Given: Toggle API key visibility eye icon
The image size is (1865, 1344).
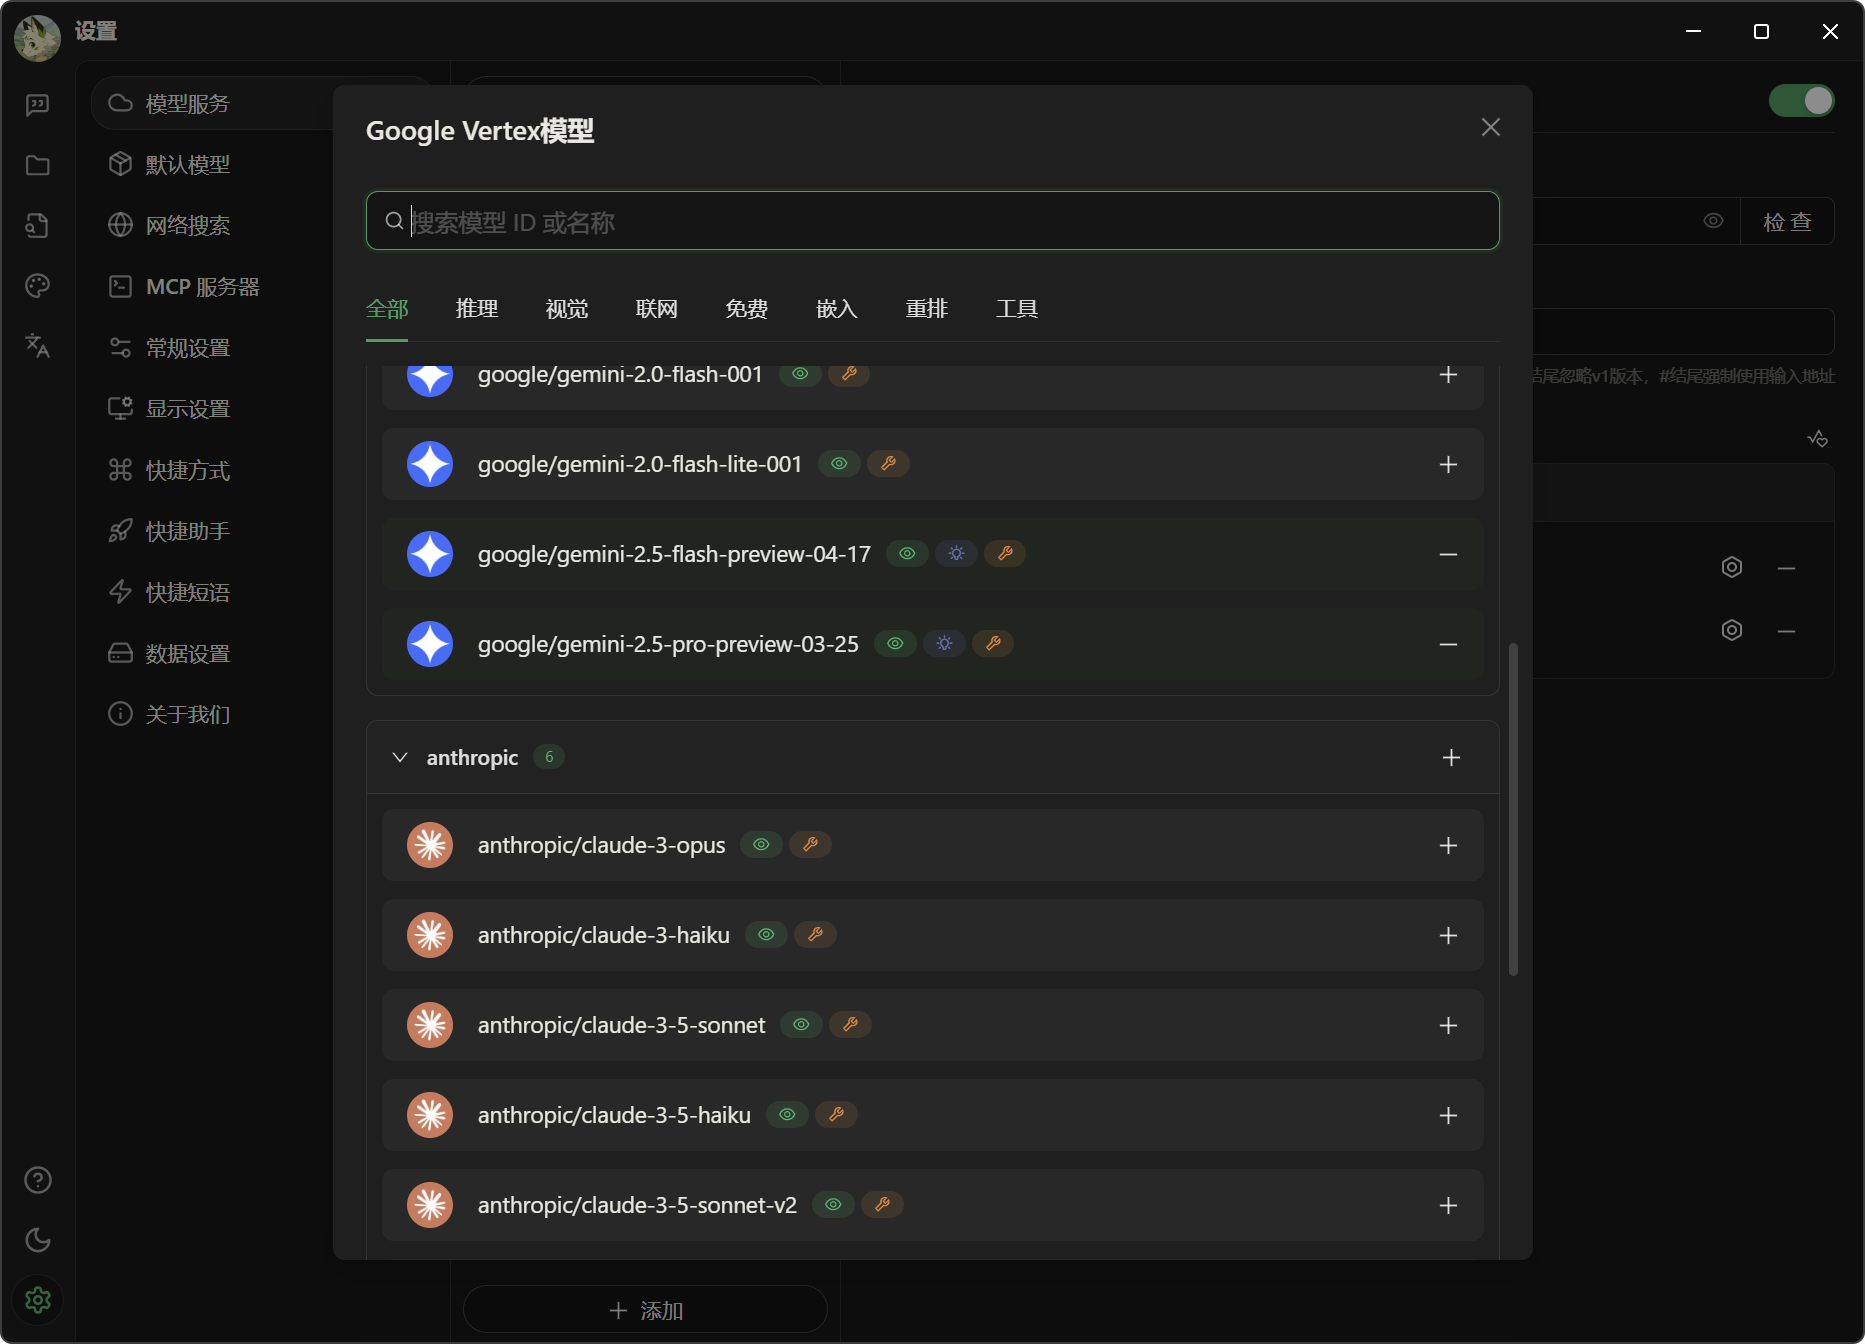Looking at the screenshot, I should (x=1713, y=221).
